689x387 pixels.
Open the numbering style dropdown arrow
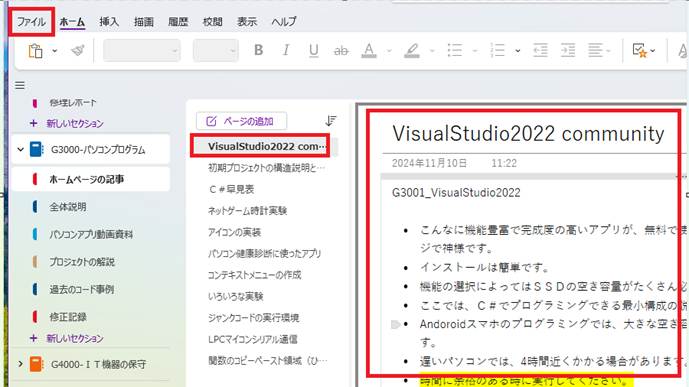518,51
